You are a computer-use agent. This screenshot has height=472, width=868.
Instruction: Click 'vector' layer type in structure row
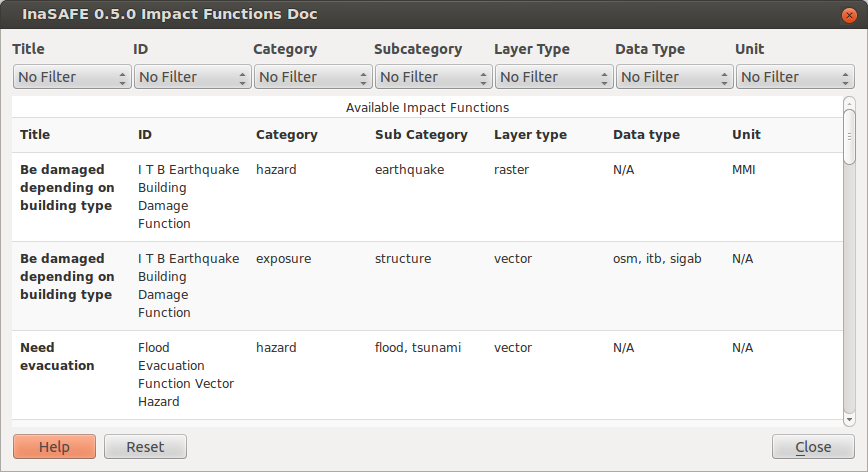pos(513,258)
